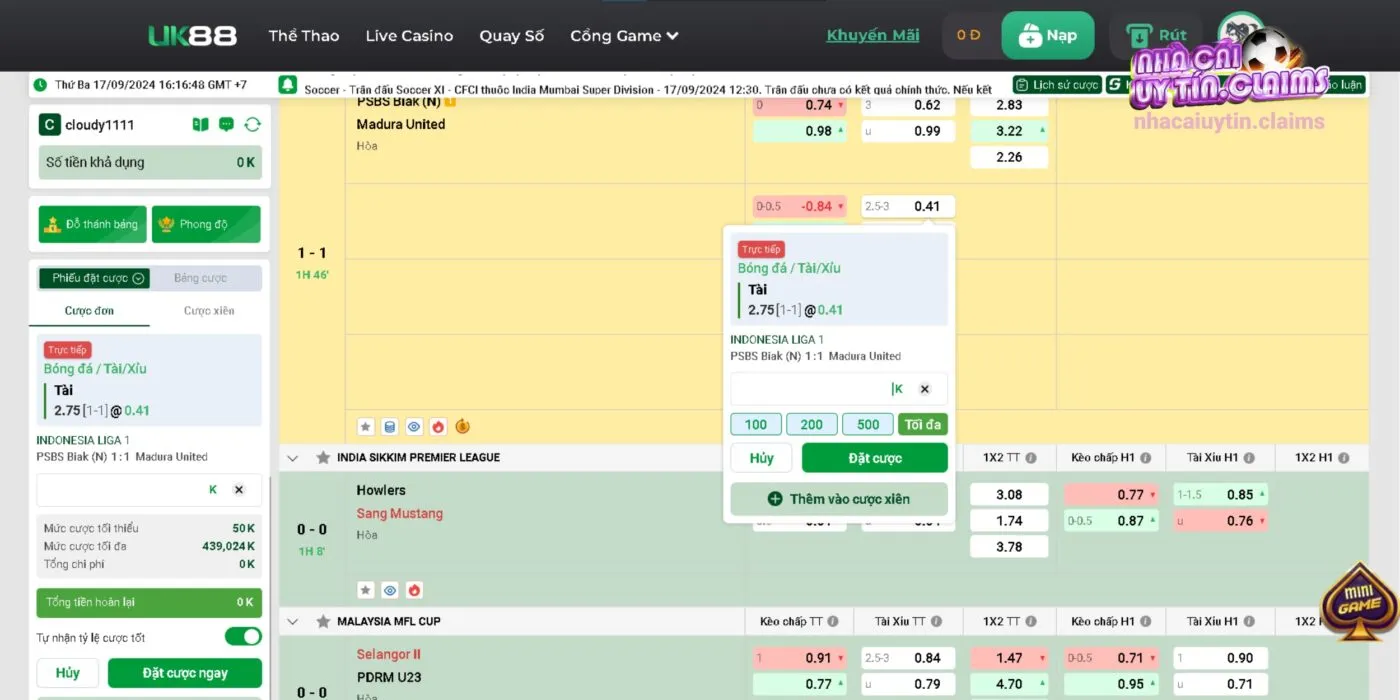Image resolution: width=1400 pixels, height=700 pixels.
Task: Toggle the 'Tự nhận tỷ lệ cược tốt' switch
Action: click(242, 637)
